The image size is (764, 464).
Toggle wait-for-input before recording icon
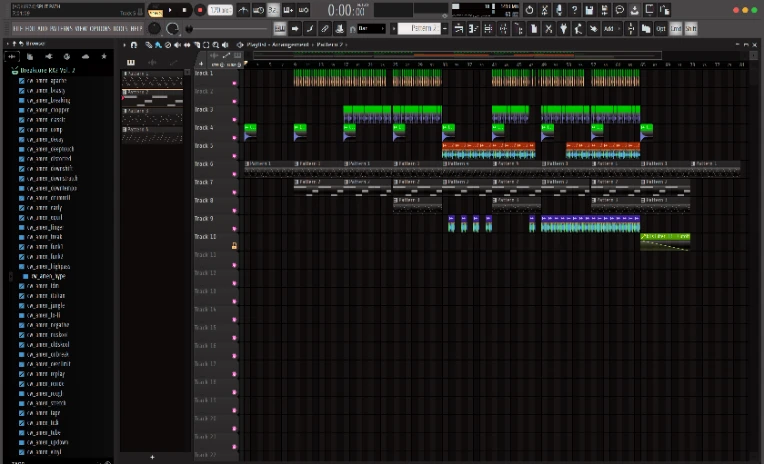(x=258, y=10)
